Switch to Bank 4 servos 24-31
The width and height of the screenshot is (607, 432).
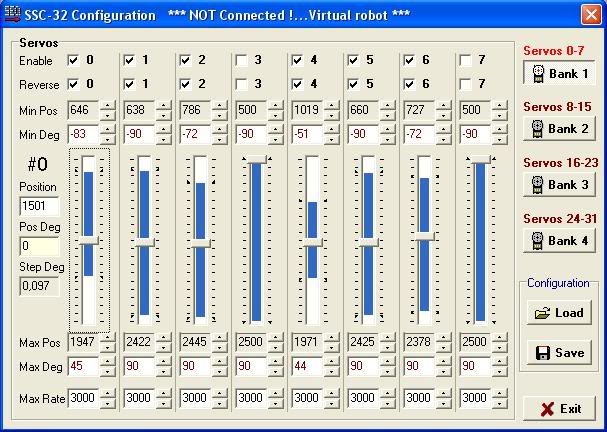click(x=559, y=241)
